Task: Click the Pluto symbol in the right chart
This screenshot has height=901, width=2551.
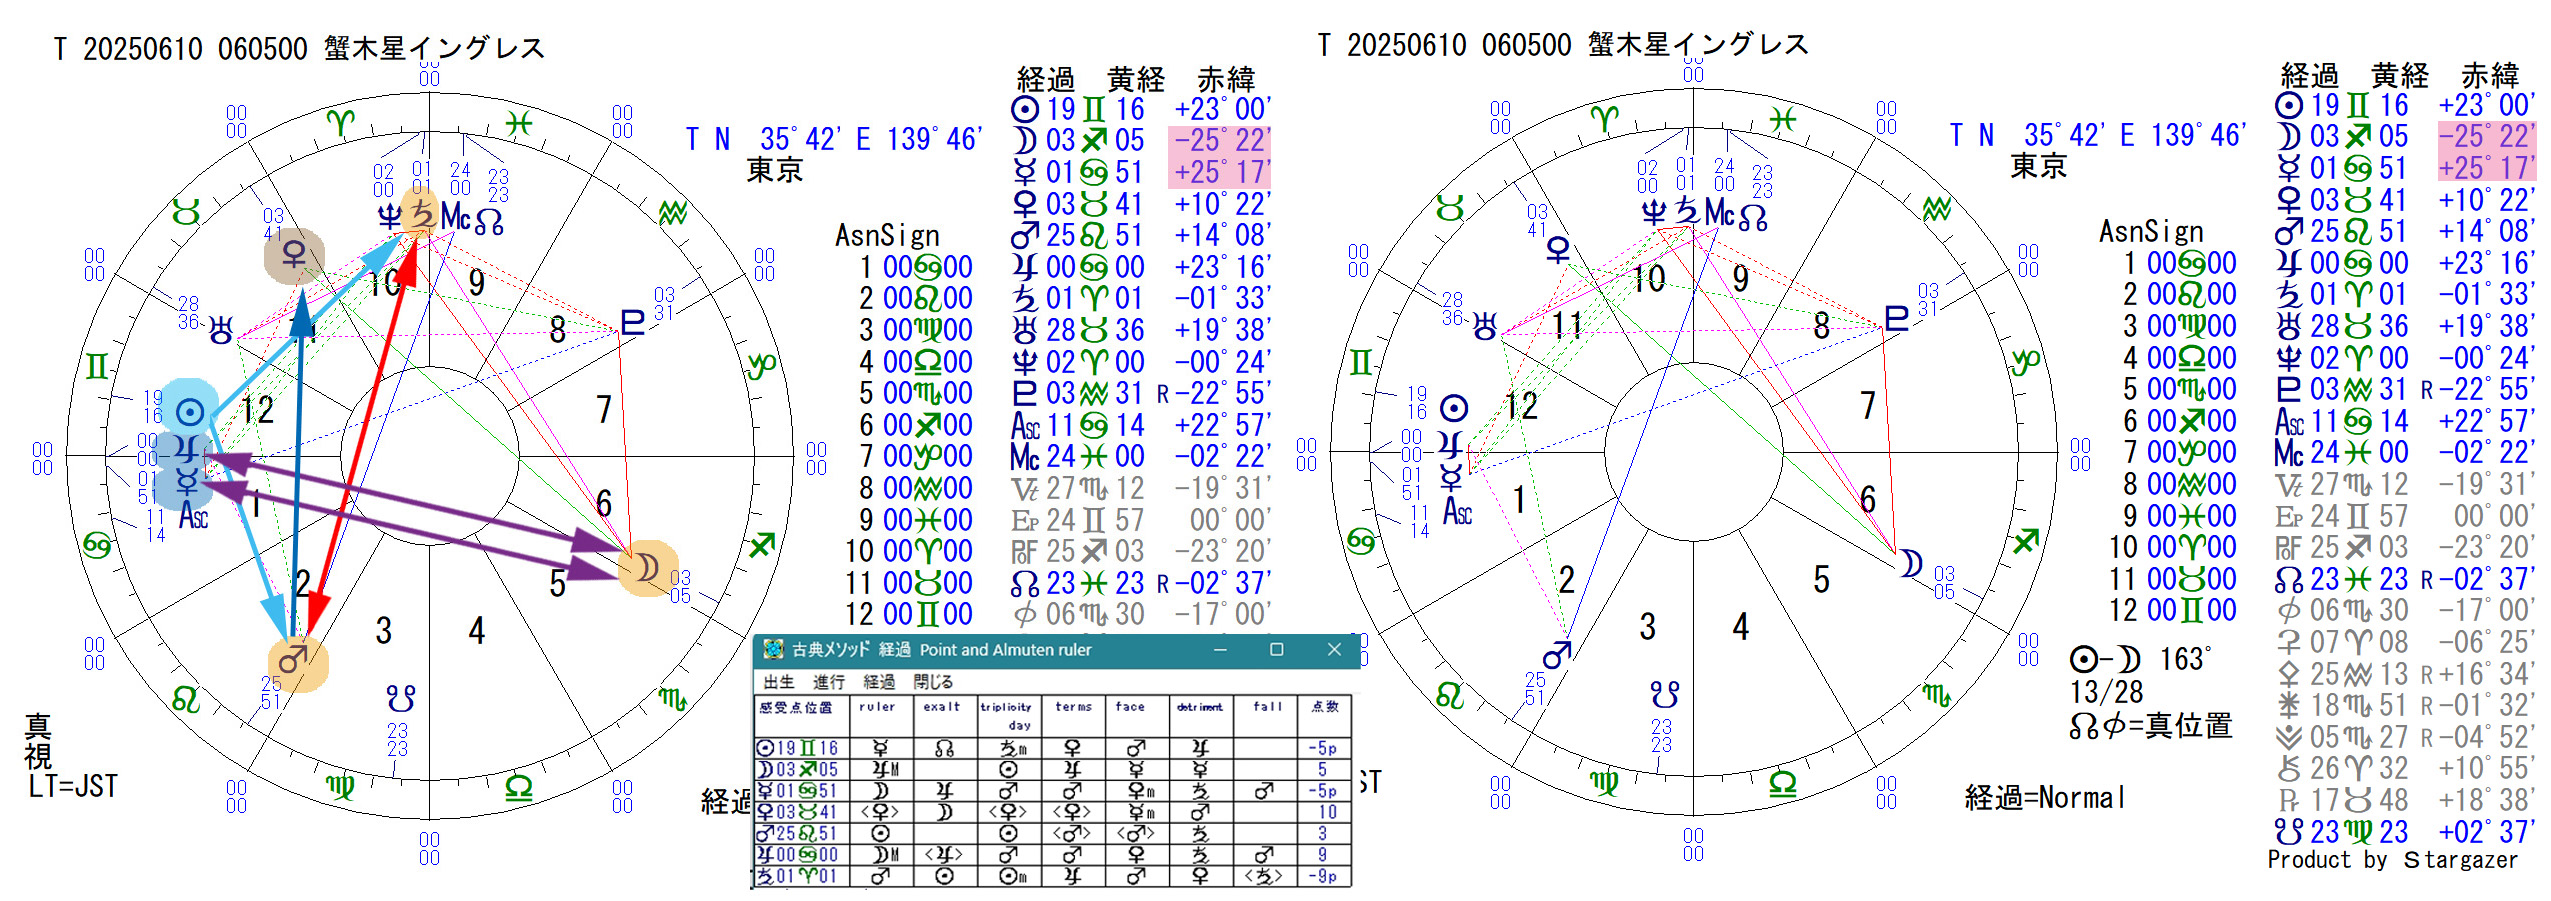Action: (1896, 319)
